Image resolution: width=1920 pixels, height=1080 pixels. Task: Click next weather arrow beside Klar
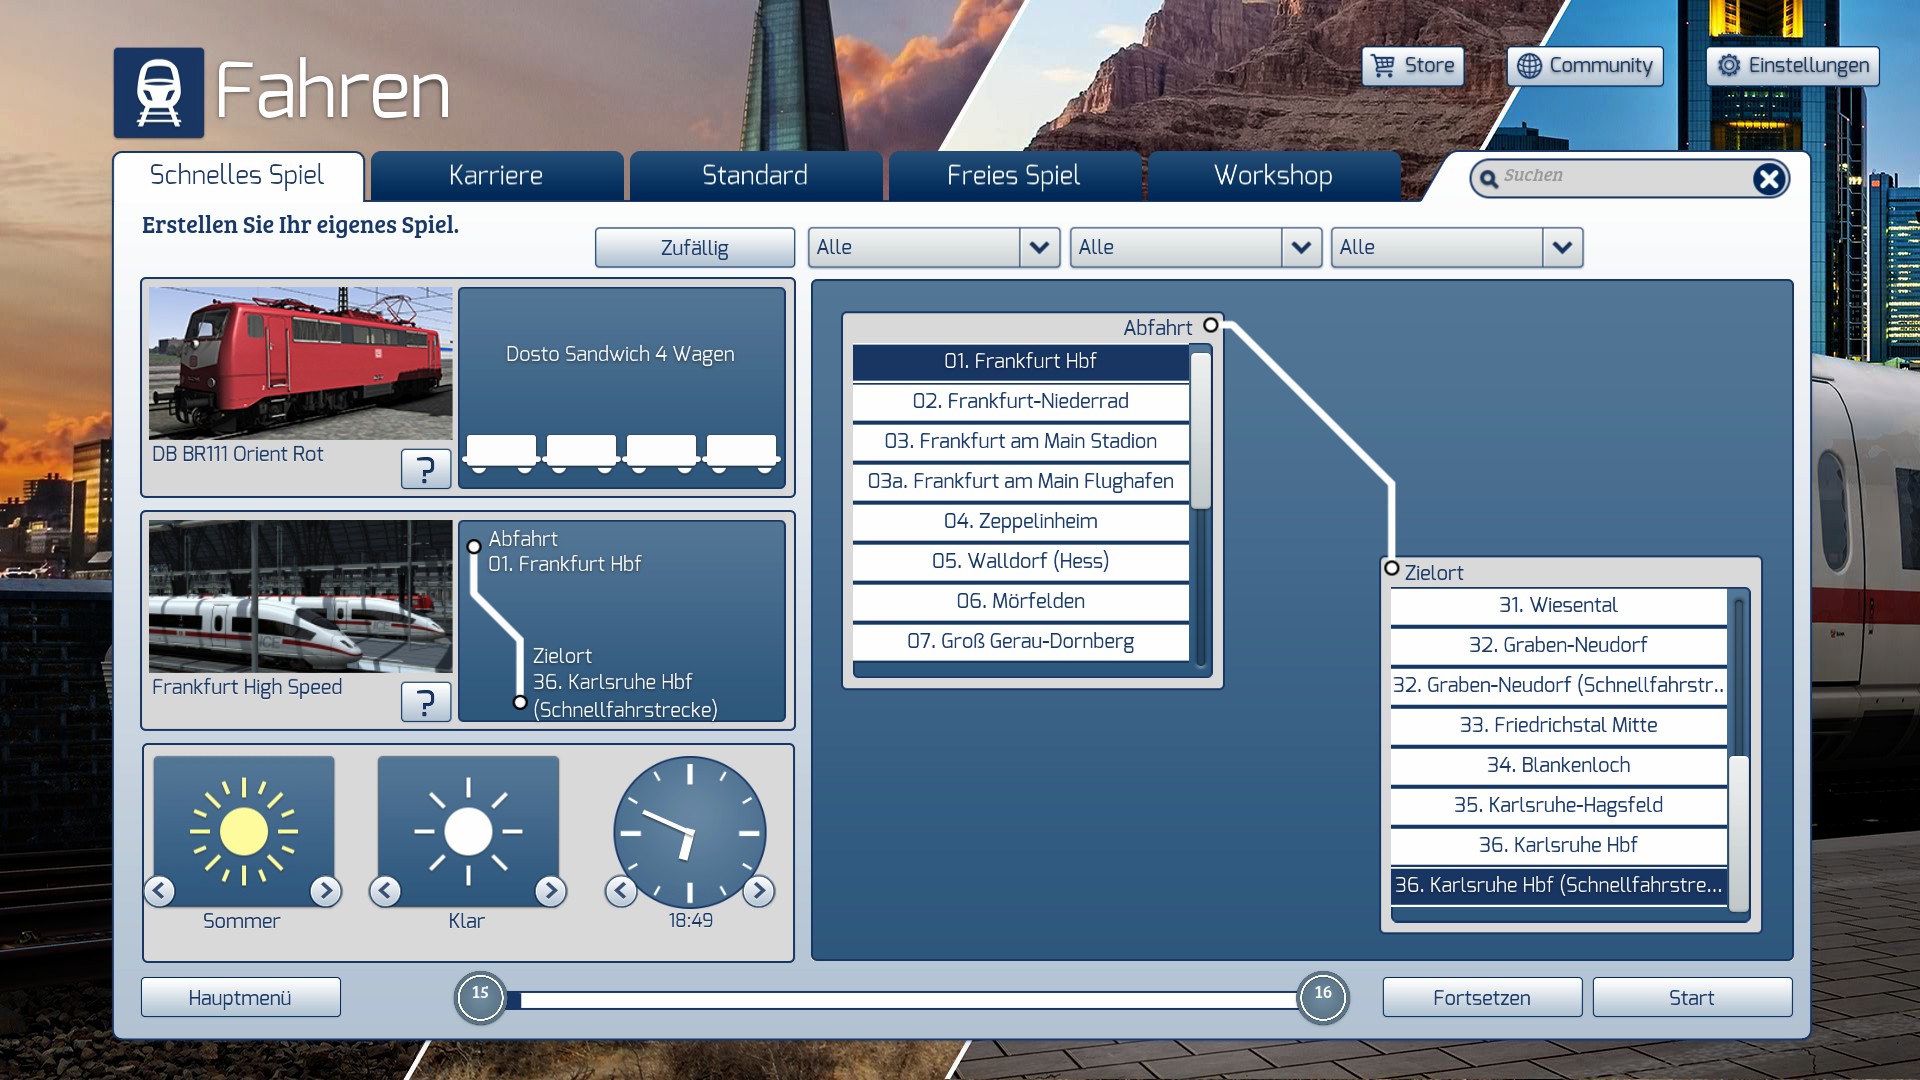[x=550, y=890]
